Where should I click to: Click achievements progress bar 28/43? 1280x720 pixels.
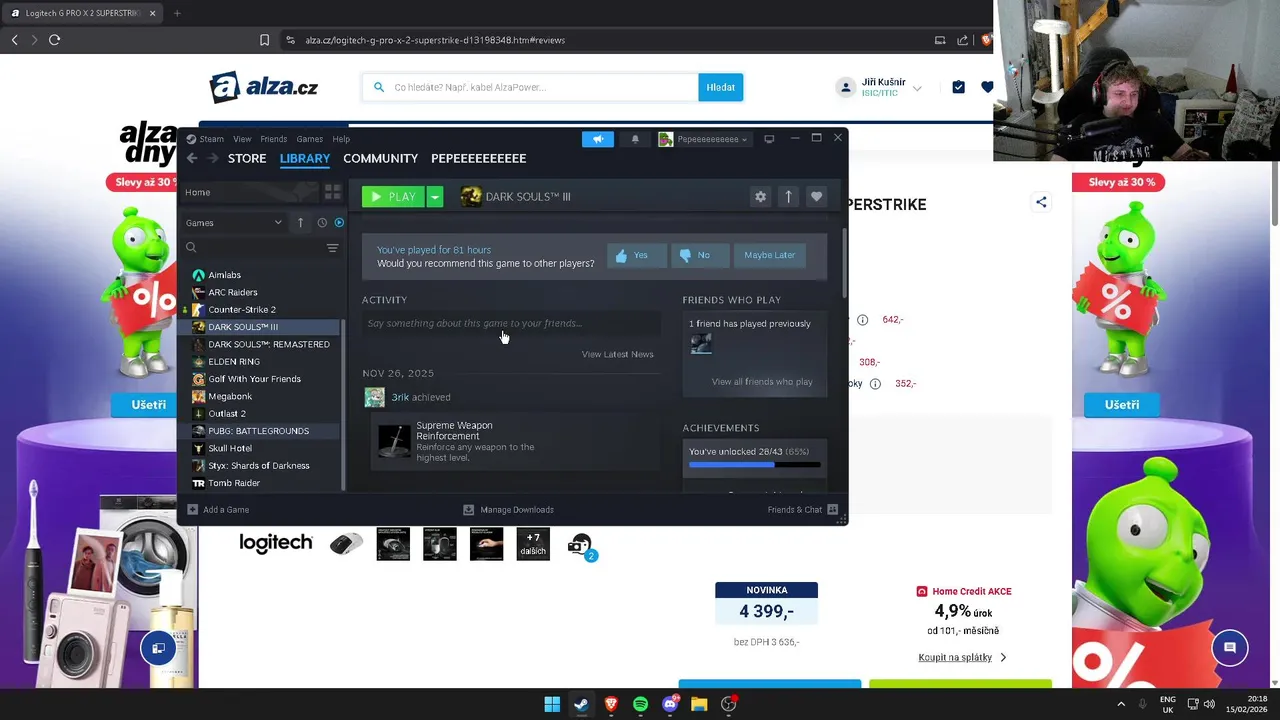pyautogui.click(x=755, y=464)
